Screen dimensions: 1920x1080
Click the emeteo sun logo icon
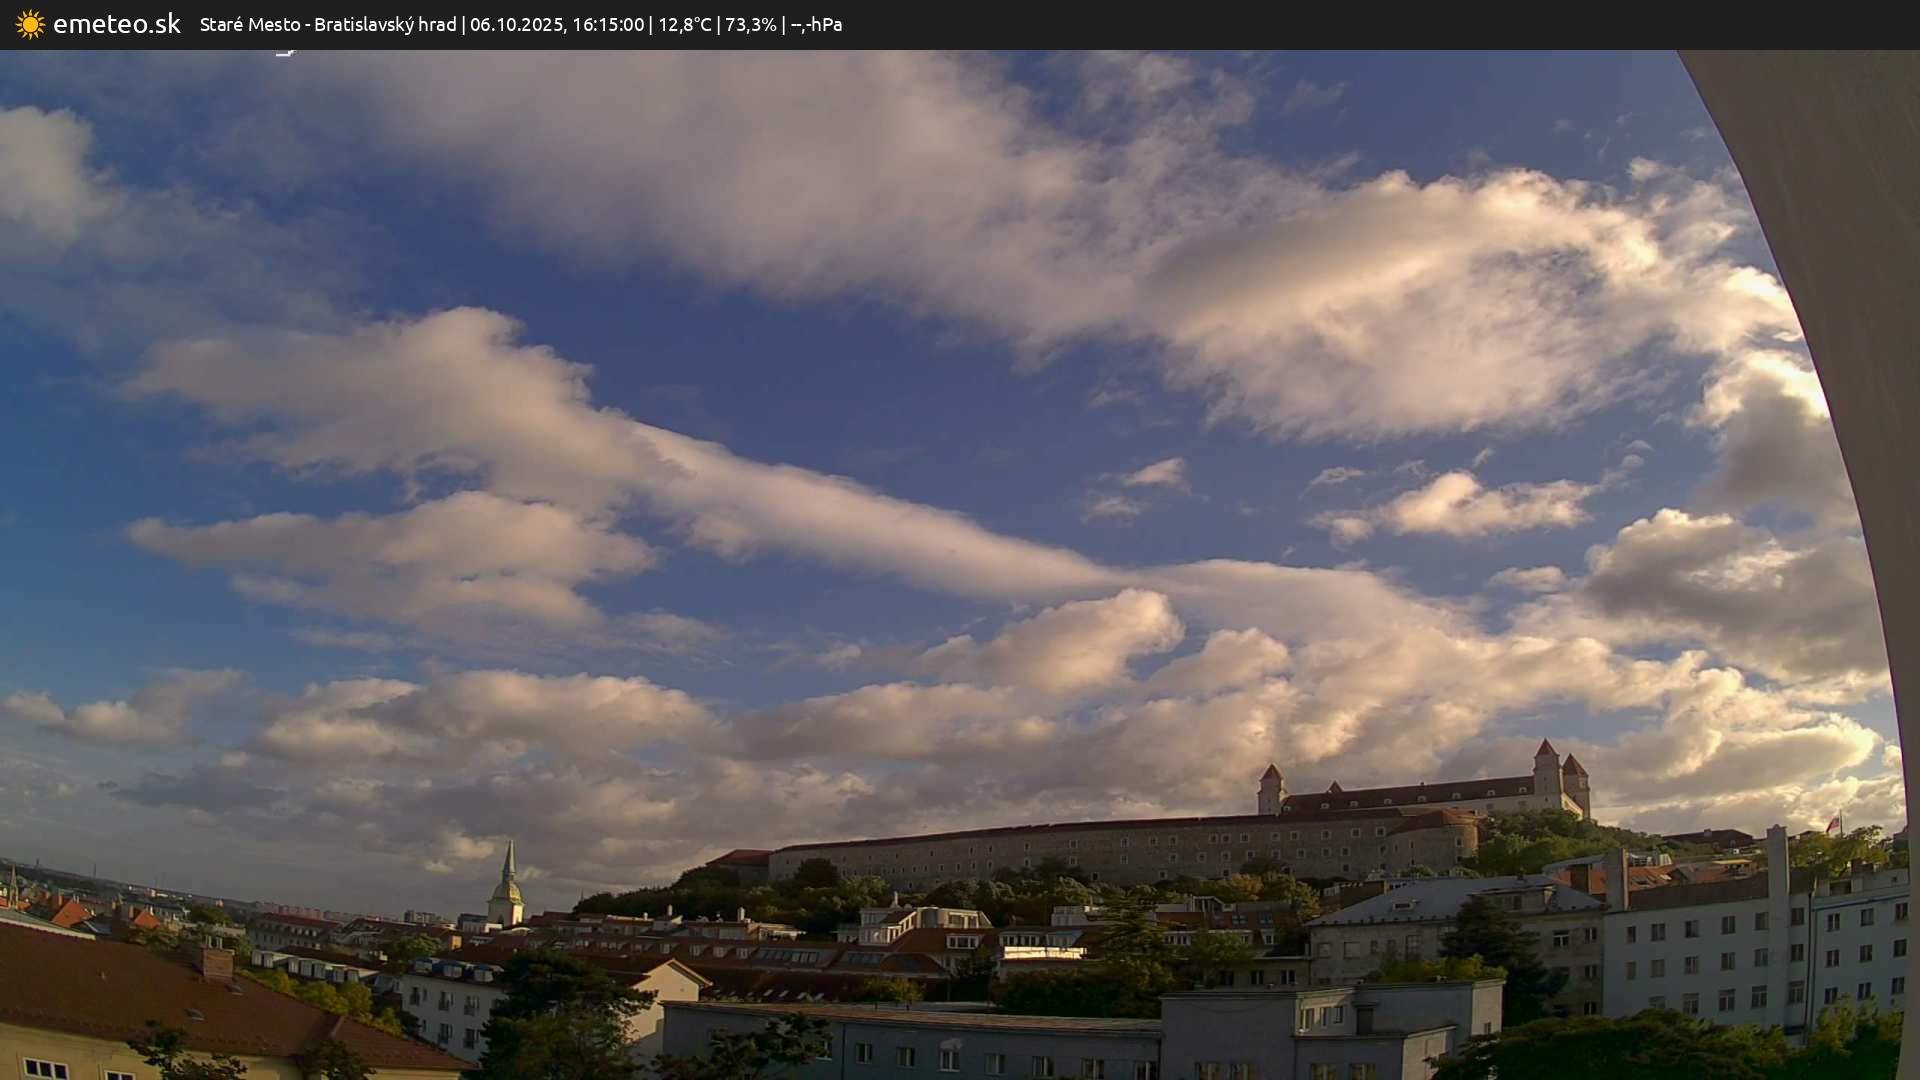[30, 24]
